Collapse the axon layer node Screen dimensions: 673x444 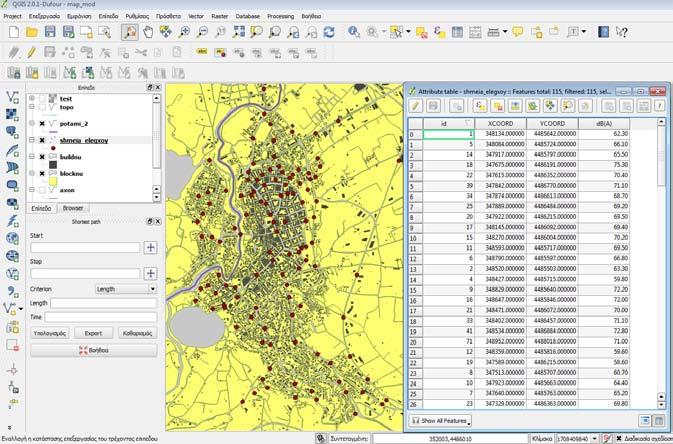click(x=32, y=190)
